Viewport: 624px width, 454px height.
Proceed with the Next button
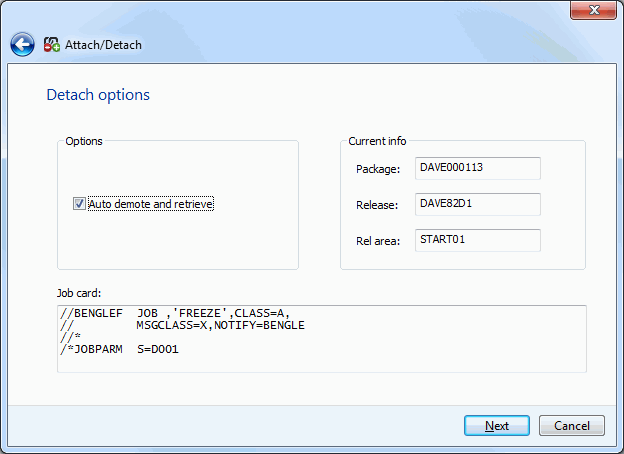(497, 425)
